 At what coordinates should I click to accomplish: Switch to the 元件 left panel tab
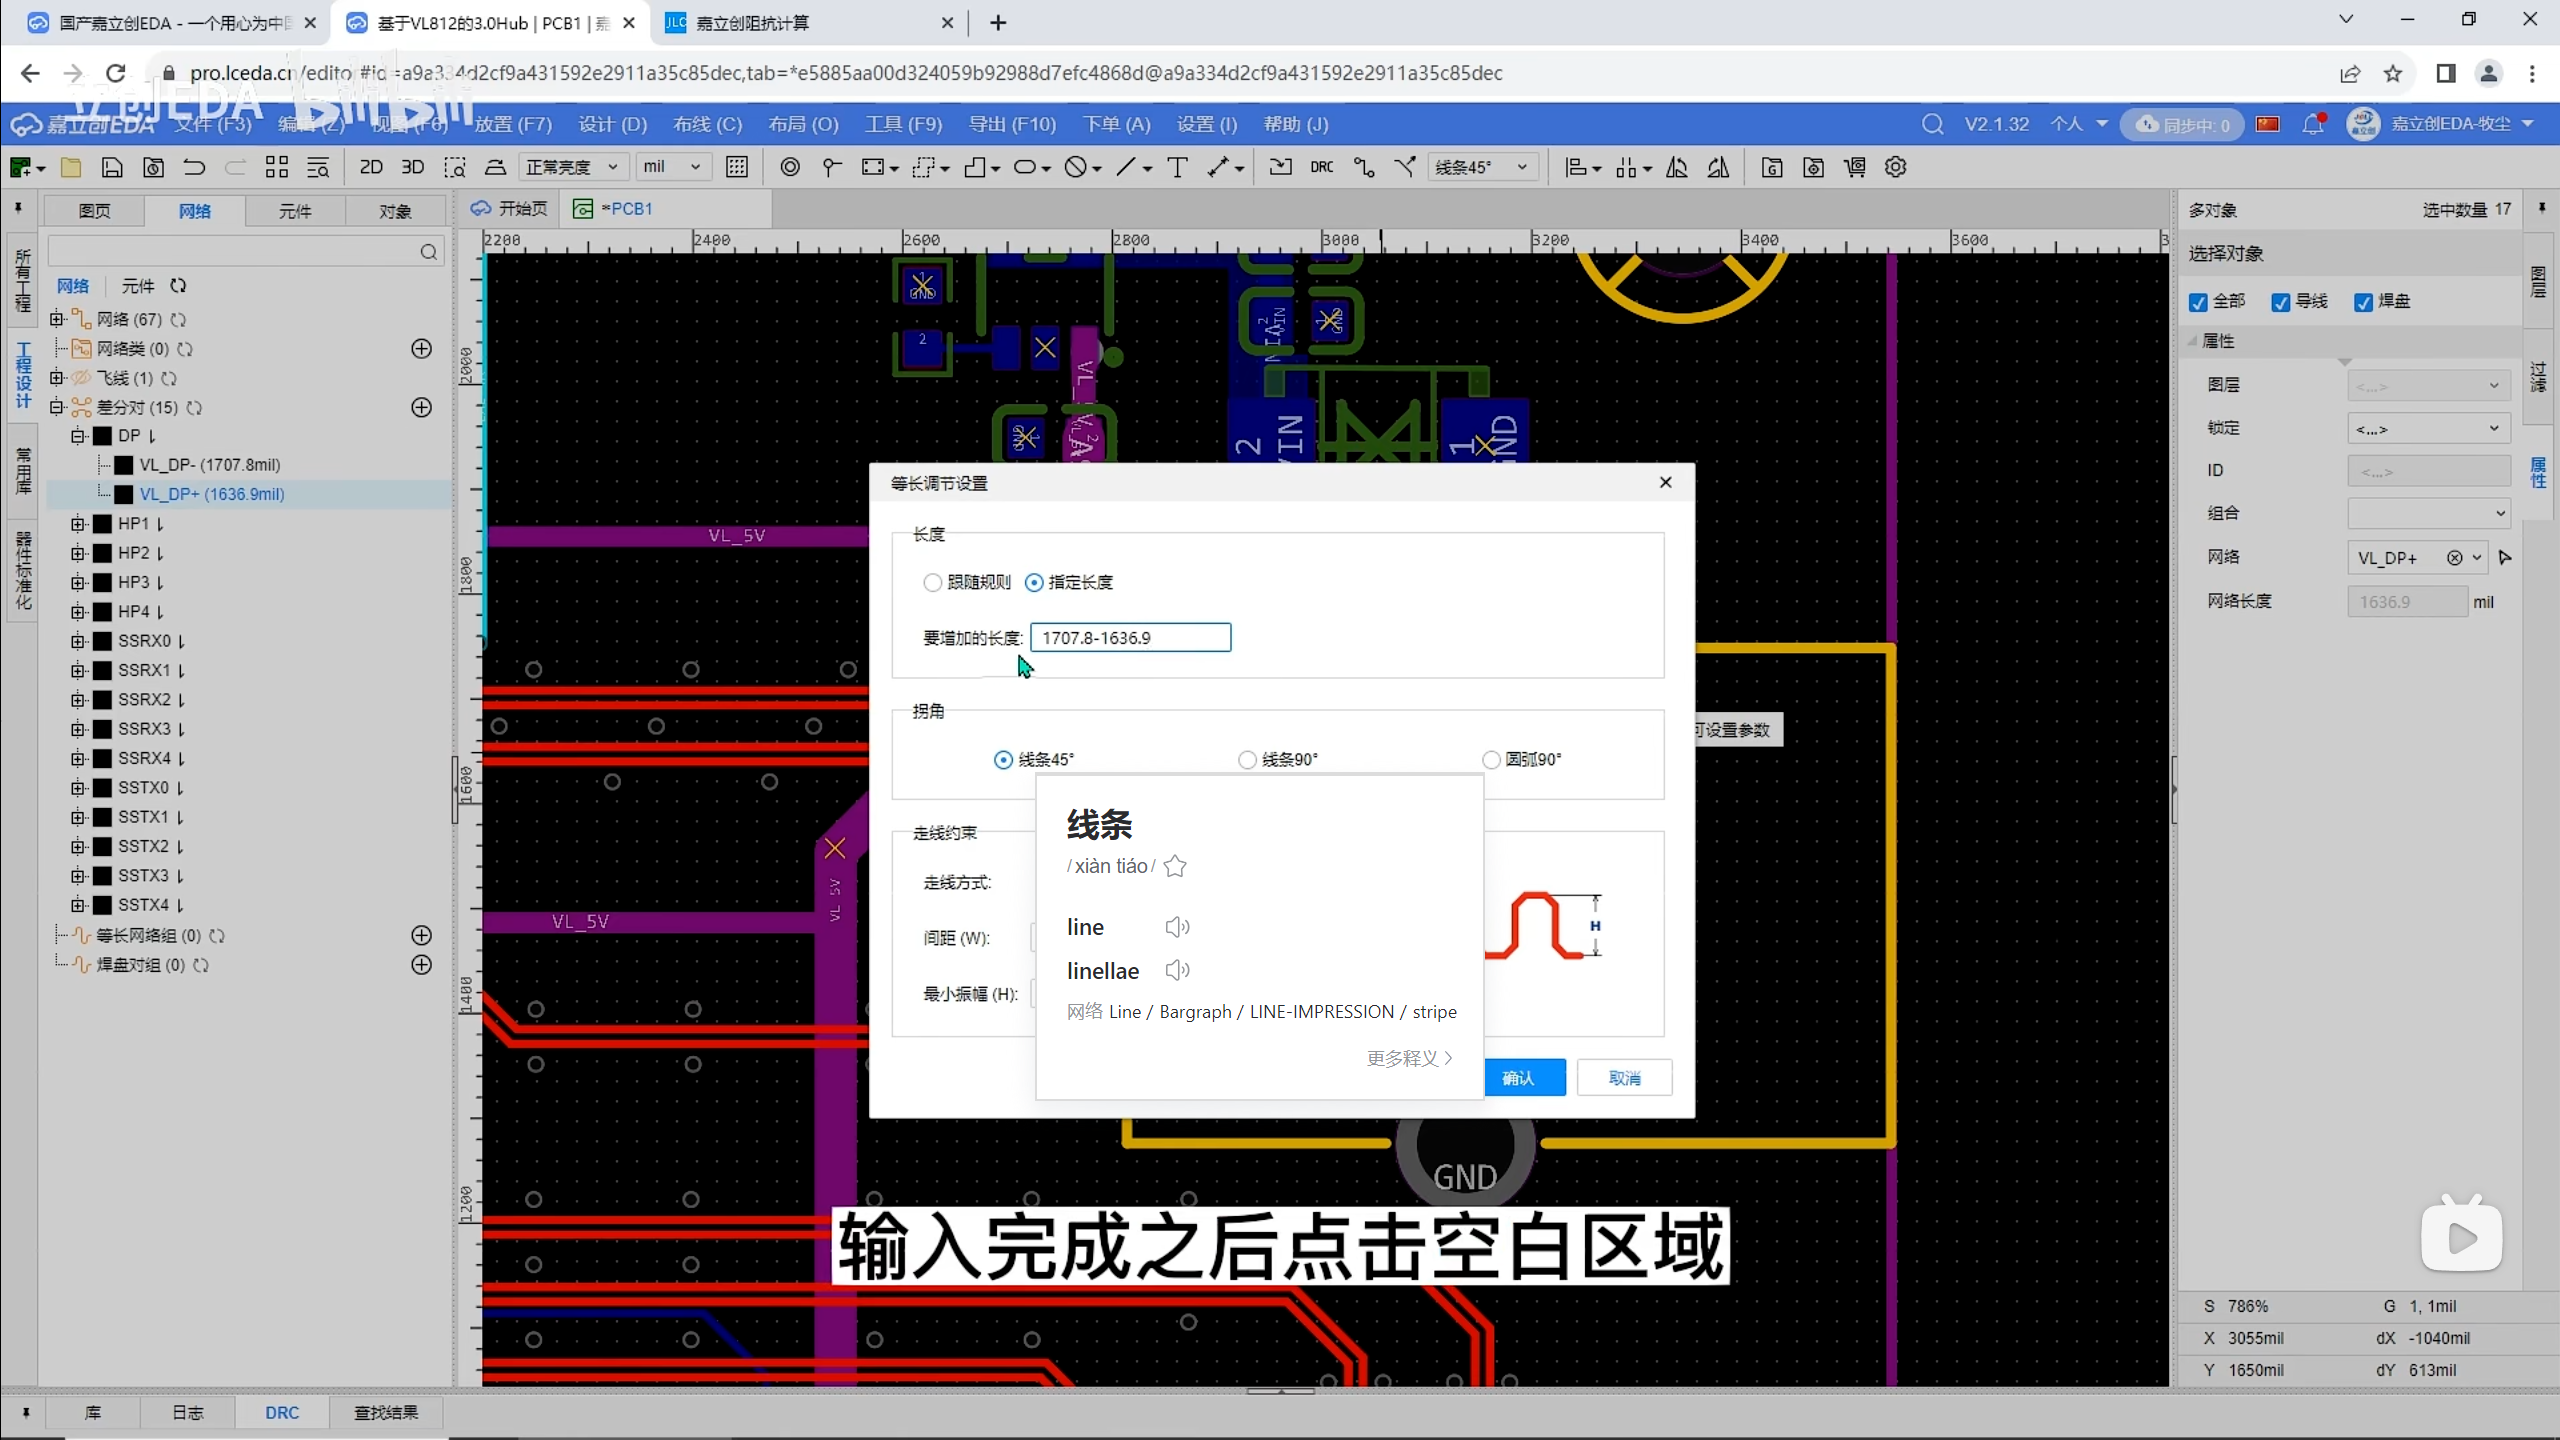(295, 211)
